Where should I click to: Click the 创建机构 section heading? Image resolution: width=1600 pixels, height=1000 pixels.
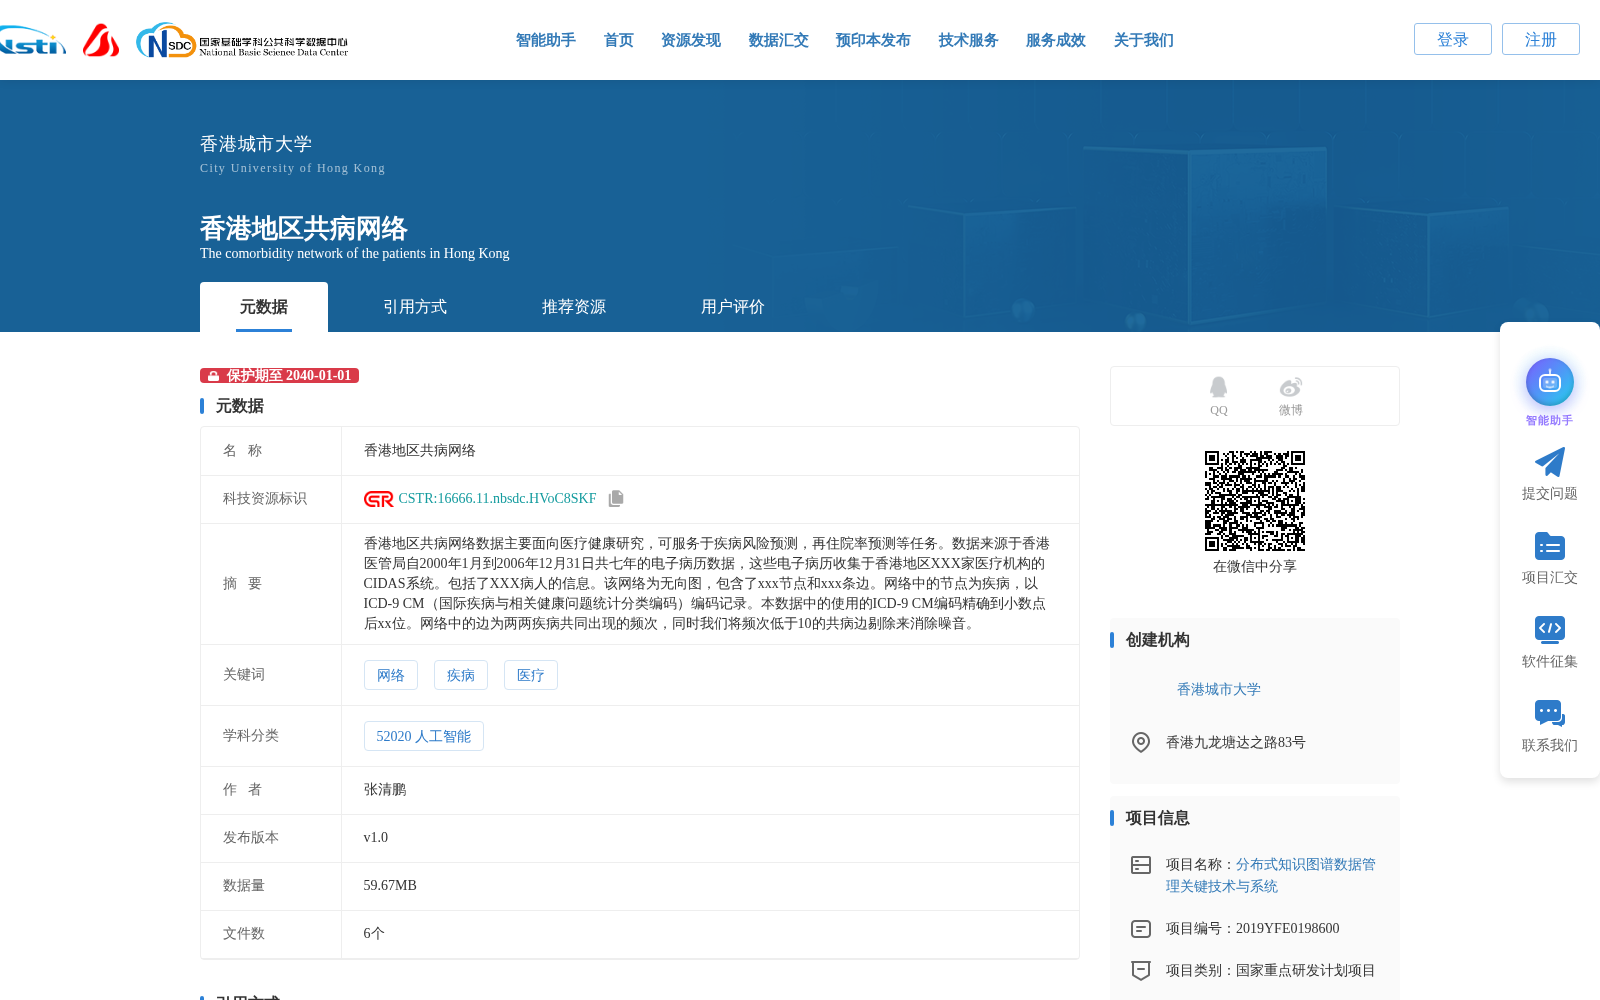click(x=1157, y=640)
